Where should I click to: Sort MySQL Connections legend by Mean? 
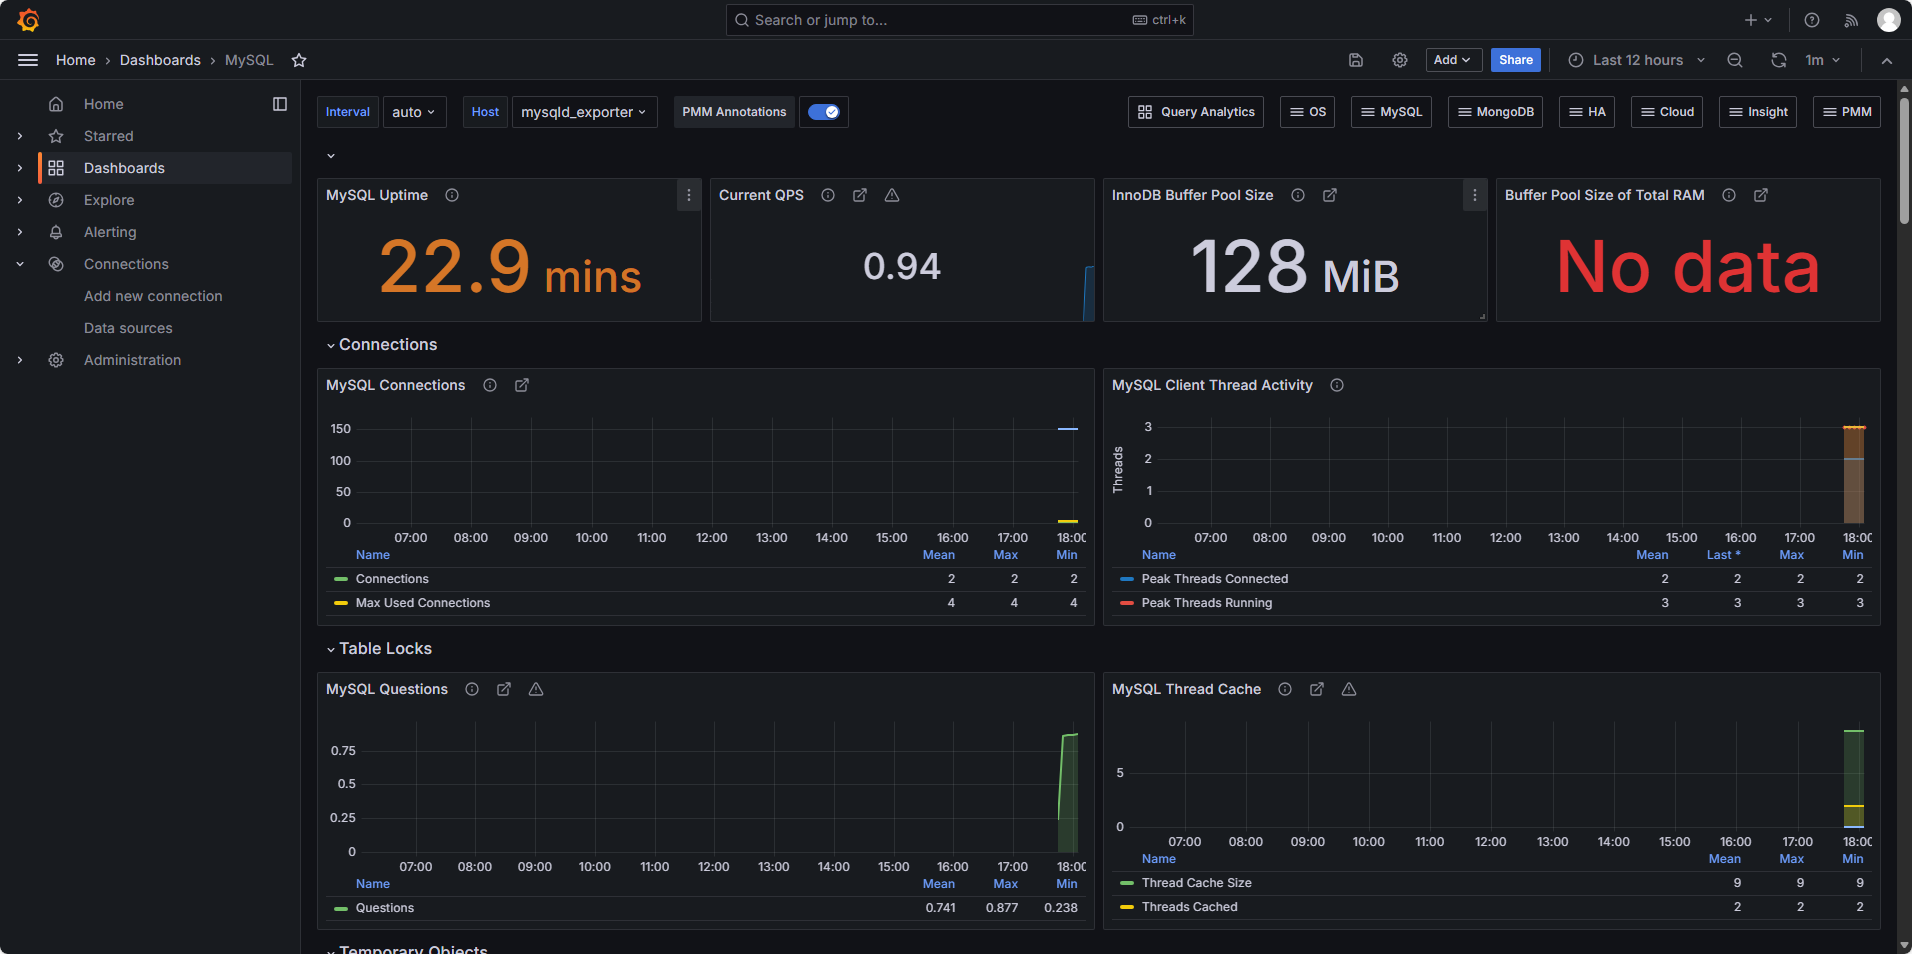pos(938,555)
